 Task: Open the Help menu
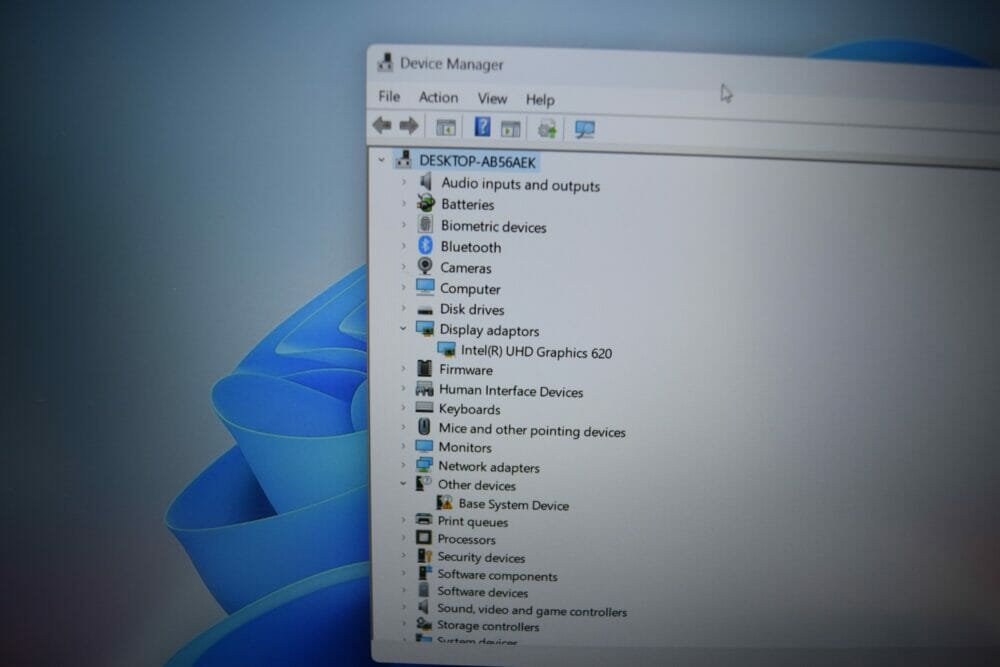tap(540, 99)
